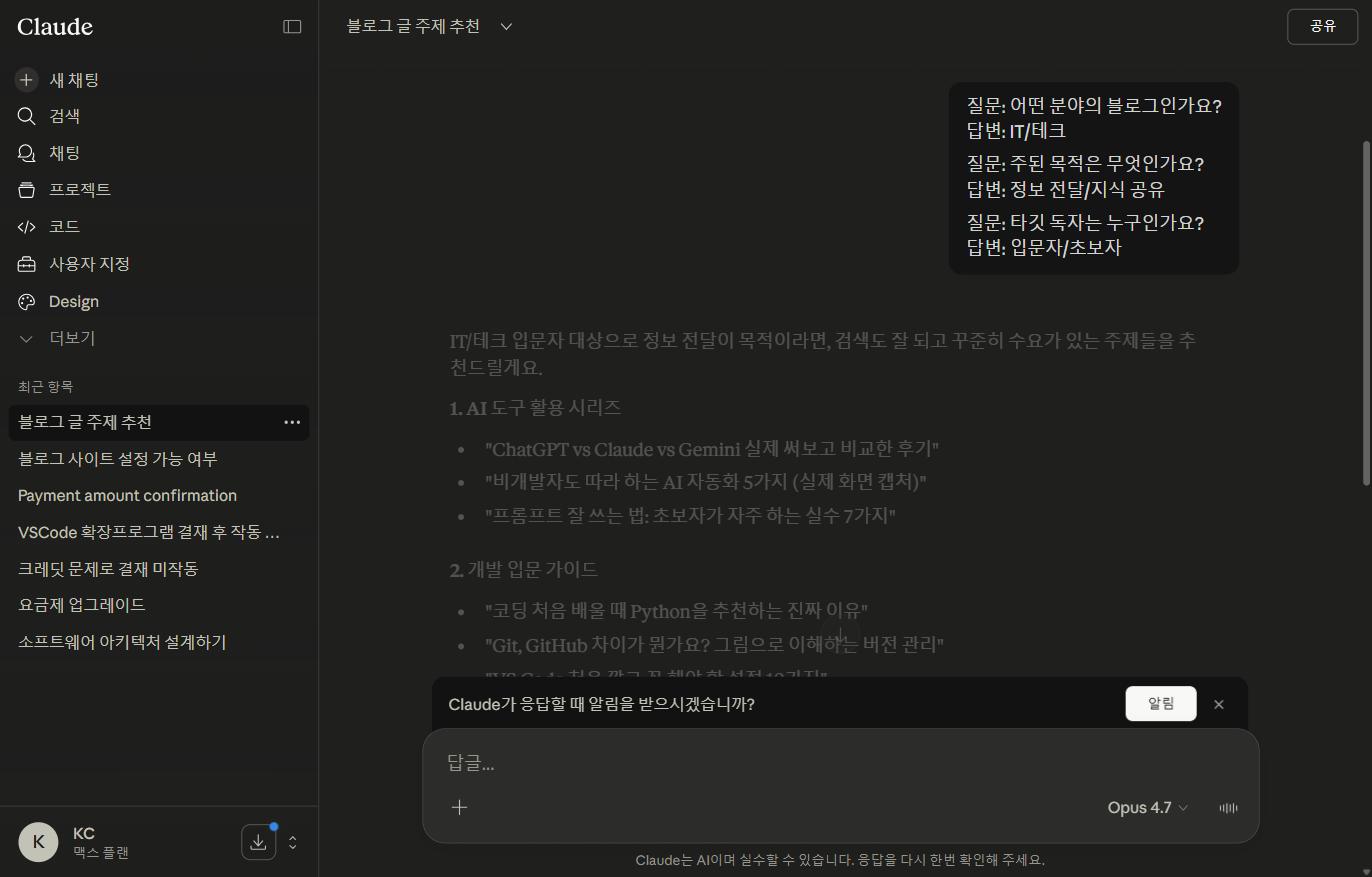This screenshot has height=877, width=1372.
Task: Click the text 답변: IT/테크
Action: (1016, 131)
